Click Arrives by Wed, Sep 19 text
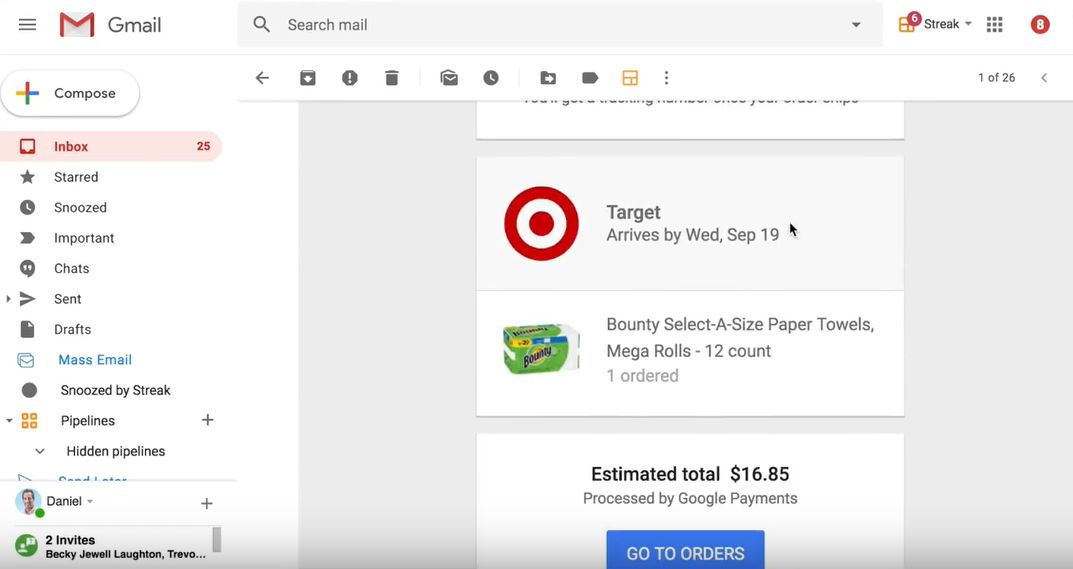This screenshot has height=569, width=1073. tap(693, 235)
